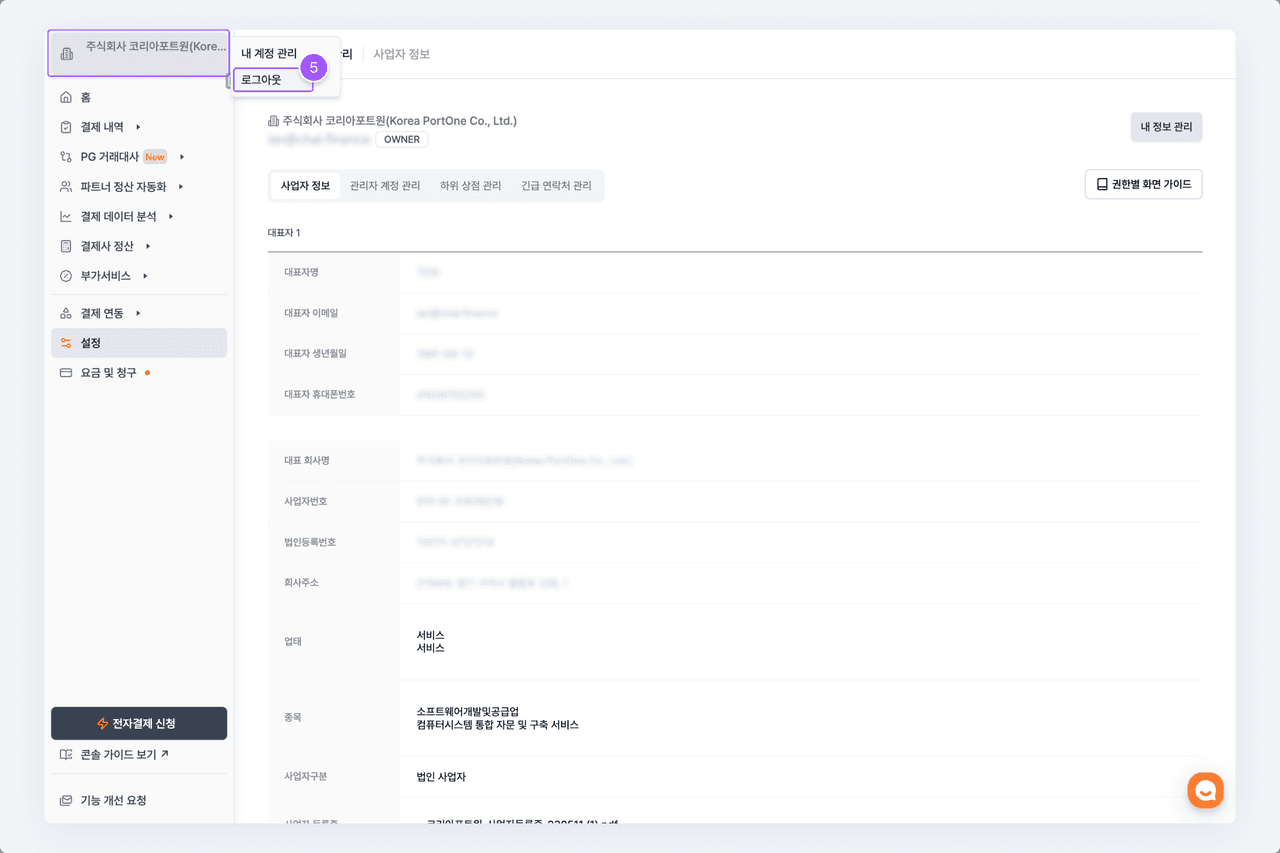This screenshot has width=1280, height=853.
Task: Click the 파트너 정산 자동화 people icon
Action: click(x=66, y=187)
